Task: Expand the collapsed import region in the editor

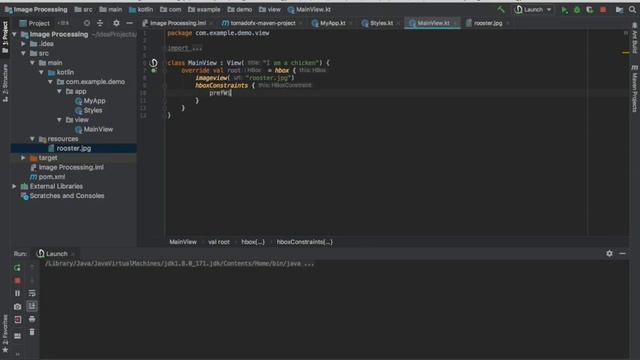Action: tap(184, 48)
